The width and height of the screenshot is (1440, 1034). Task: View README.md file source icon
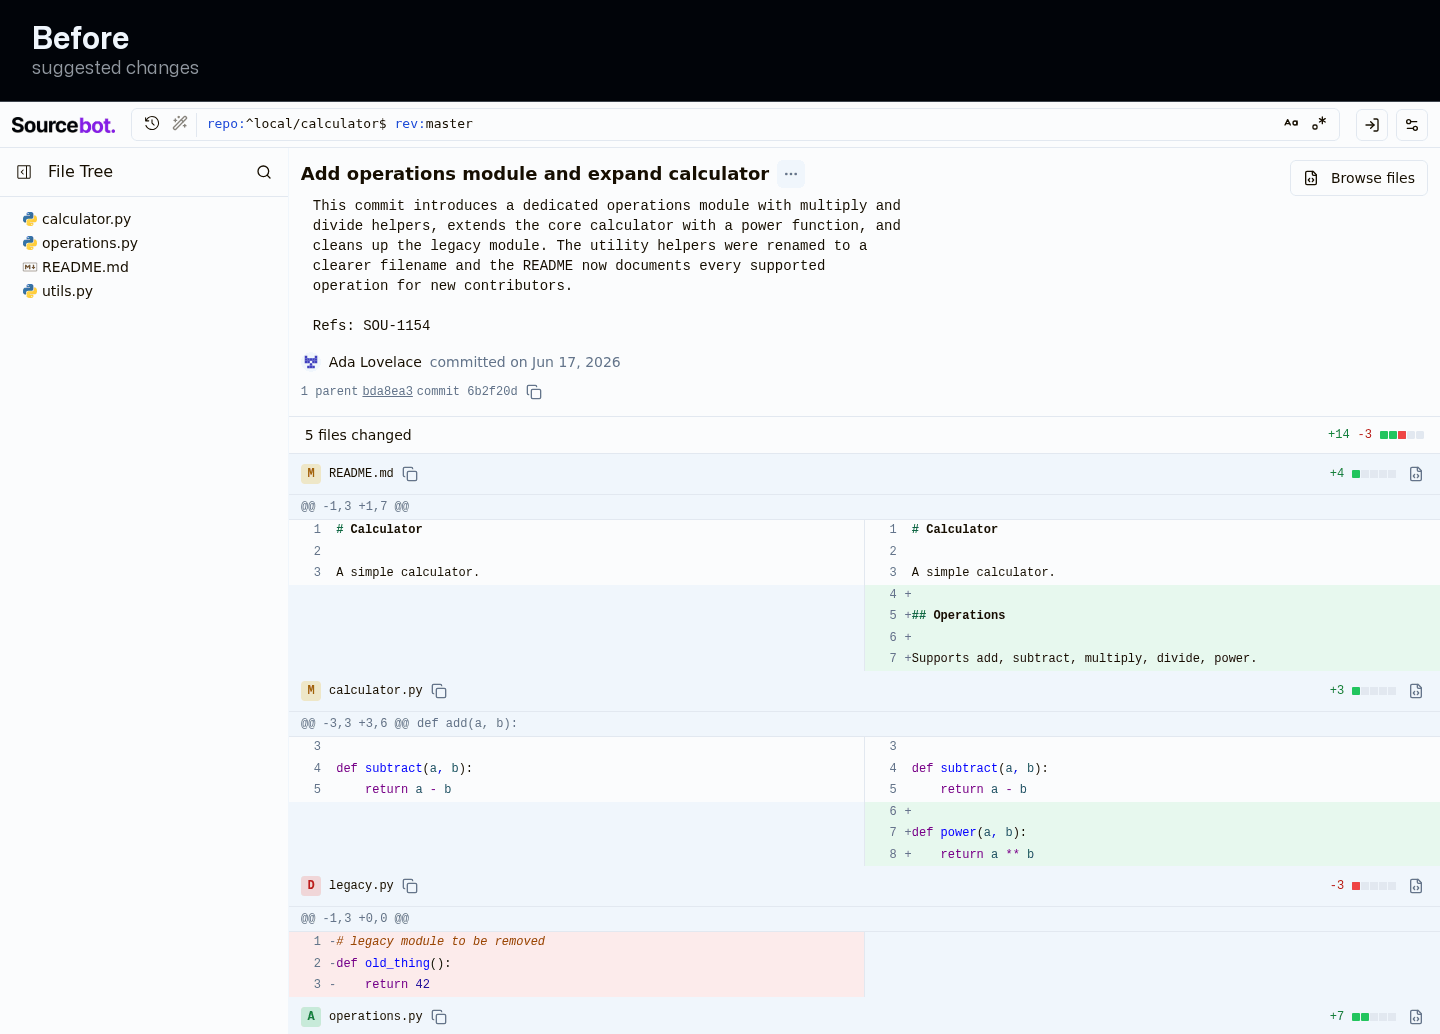(x=1416, y=474)
